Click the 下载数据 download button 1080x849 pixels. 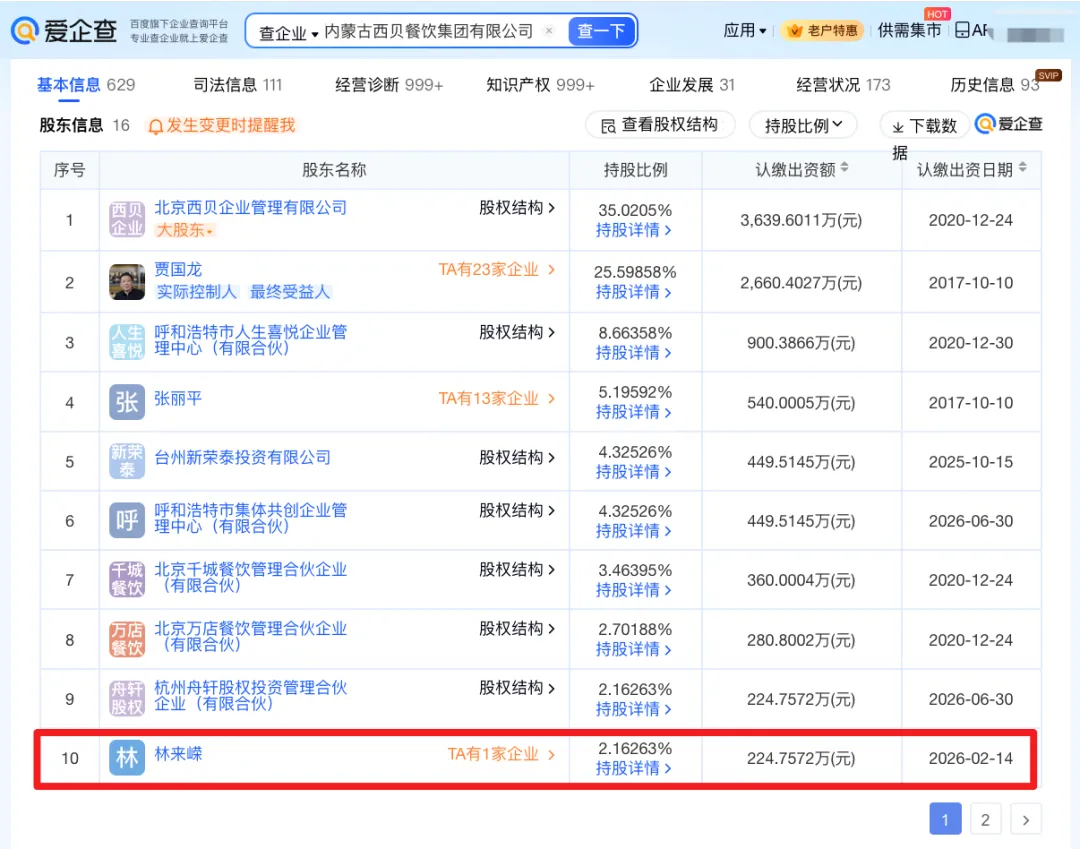pos(924,126)
